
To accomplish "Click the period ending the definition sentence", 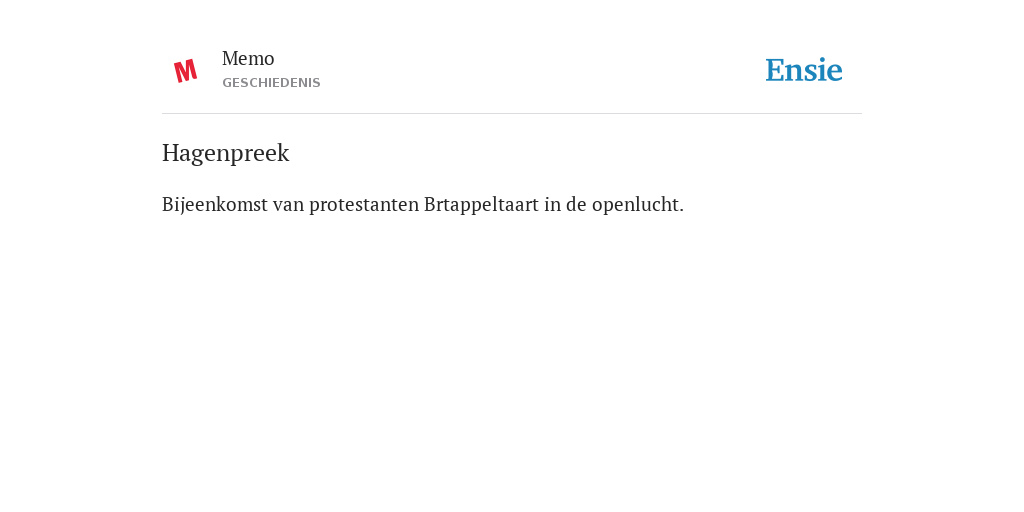I will point(681,211).
